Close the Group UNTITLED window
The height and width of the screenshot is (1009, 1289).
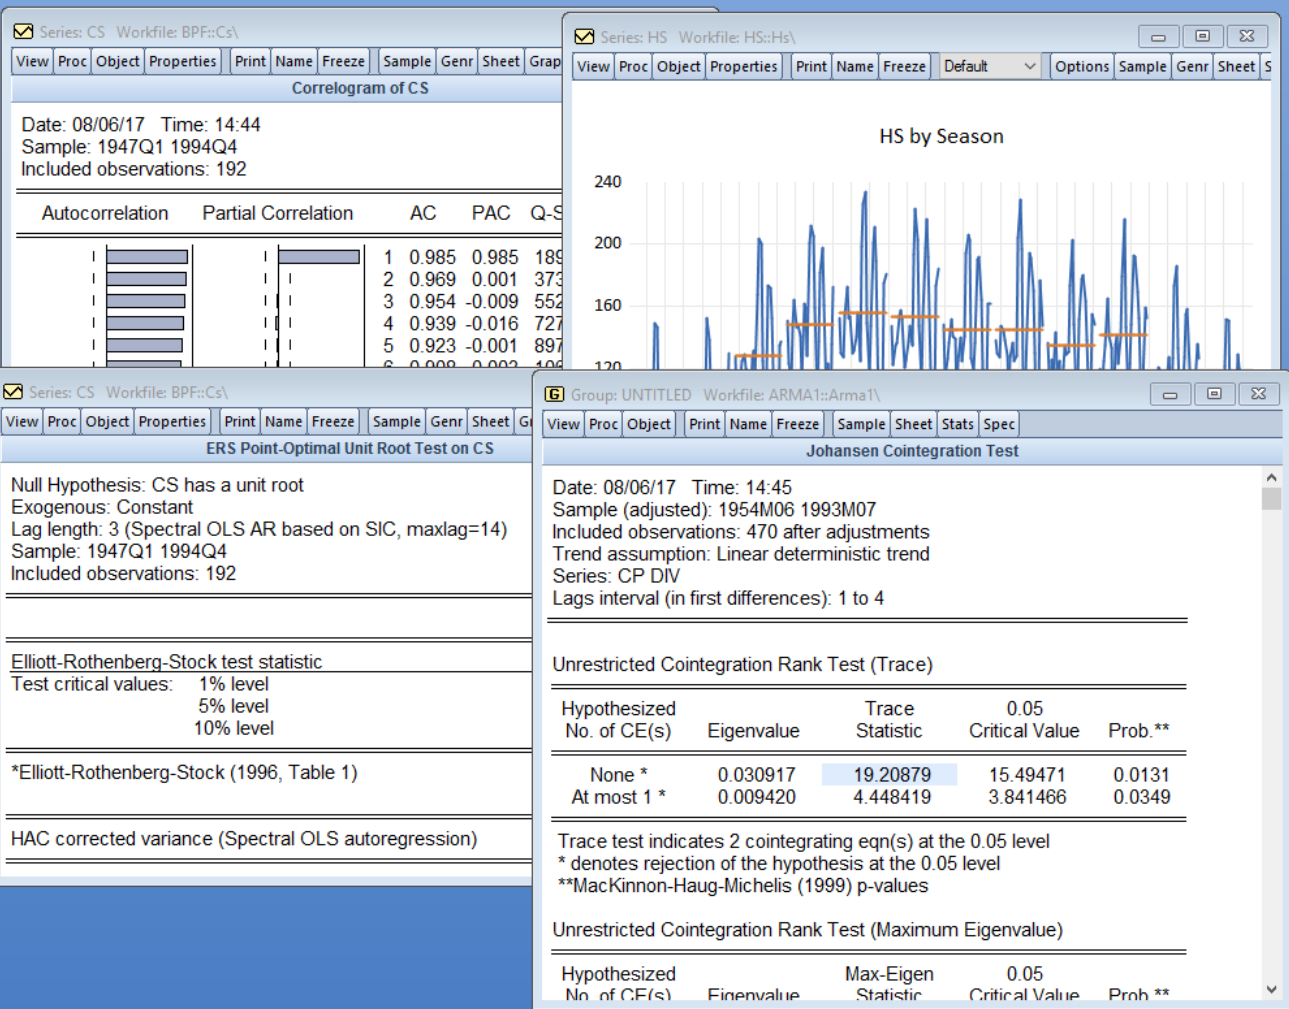[x=1258, y=394]
